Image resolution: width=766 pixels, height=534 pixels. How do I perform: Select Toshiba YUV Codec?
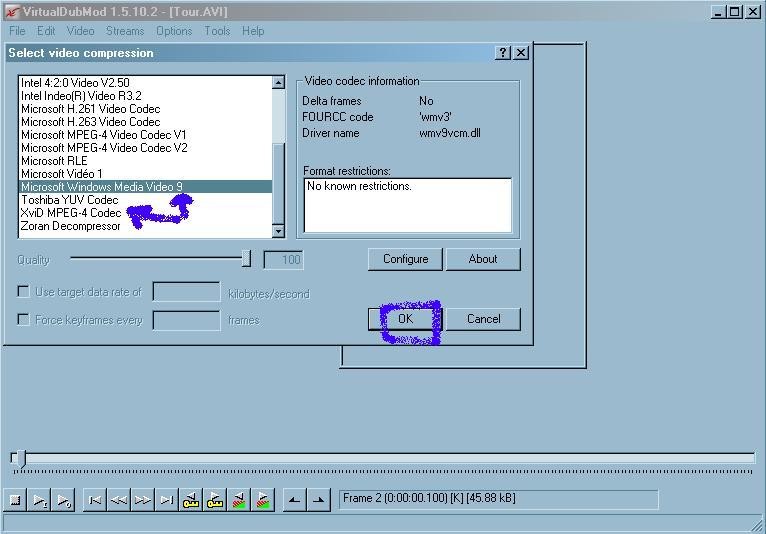tap(146, 200)
